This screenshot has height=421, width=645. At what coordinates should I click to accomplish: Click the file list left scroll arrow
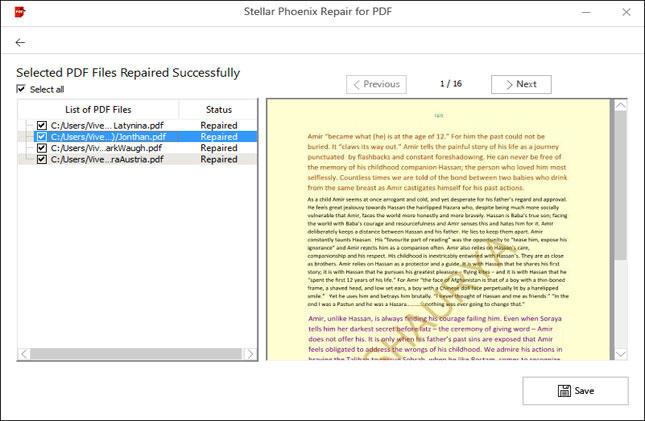[24, 354]
